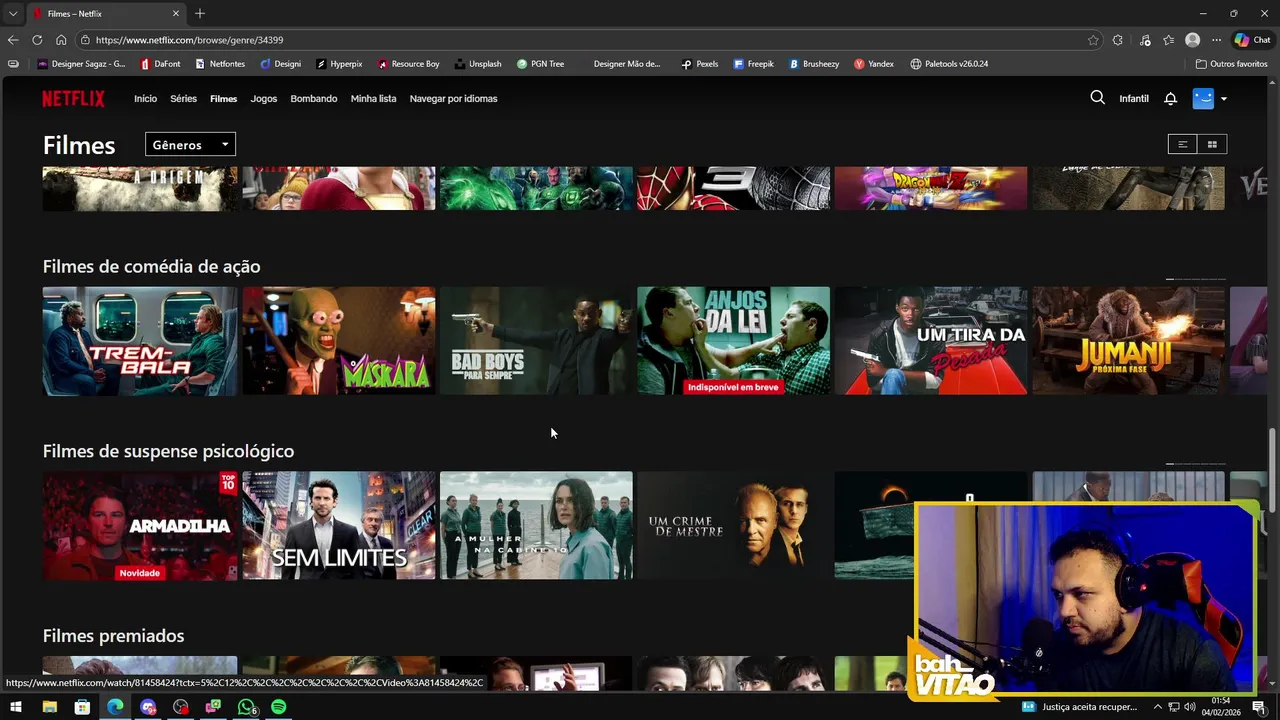This screenshot has width=1280, height=720.
Task: Open the Outros favoritos folder
Action: 1231,64
